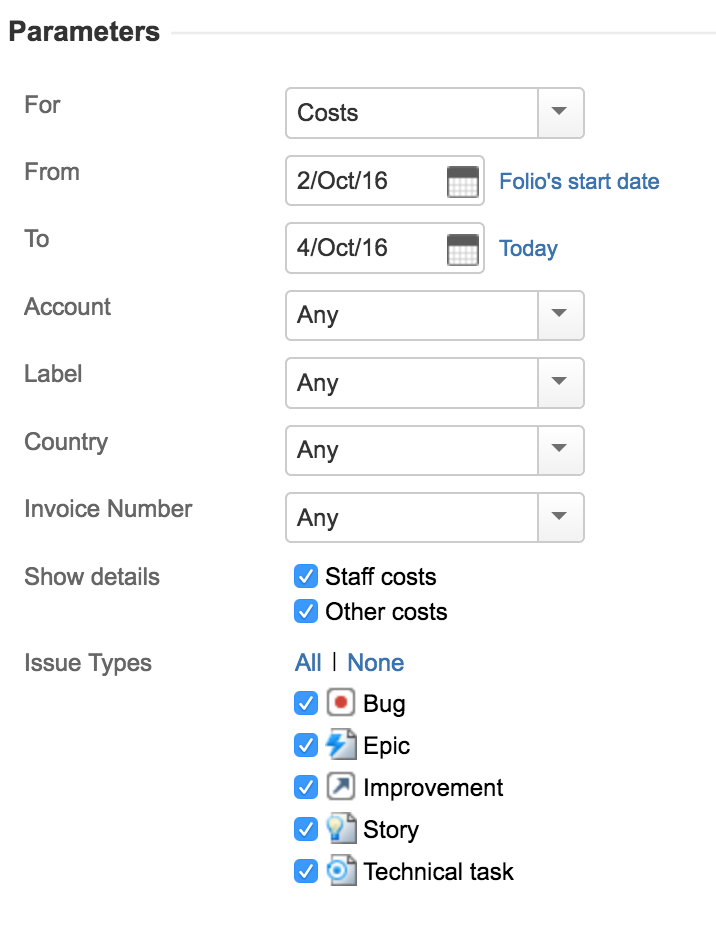Click the Epic lightning bolt icon
The width and height of the screenshot is (716, 940).
[341, 745]
